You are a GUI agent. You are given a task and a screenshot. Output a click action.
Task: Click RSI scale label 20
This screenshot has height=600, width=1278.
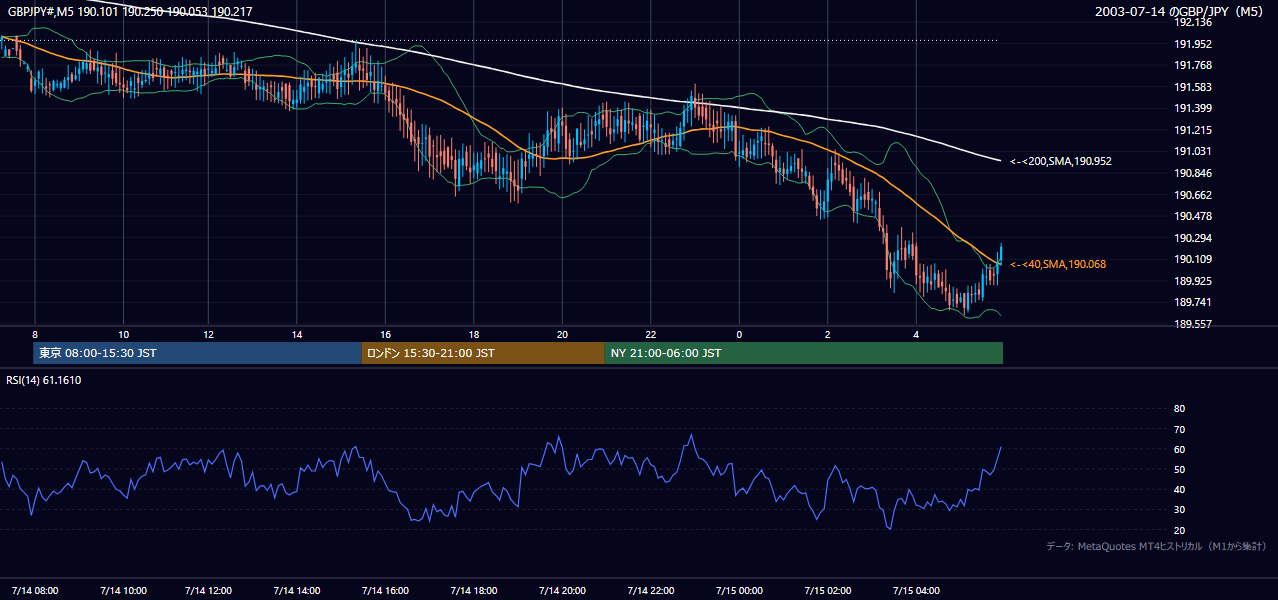tap(1179, 530)
